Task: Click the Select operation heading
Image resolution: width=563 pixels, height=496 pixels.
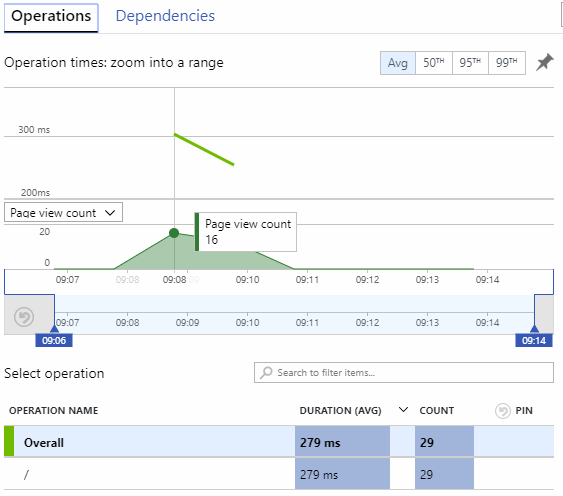Action: (54, 374)
